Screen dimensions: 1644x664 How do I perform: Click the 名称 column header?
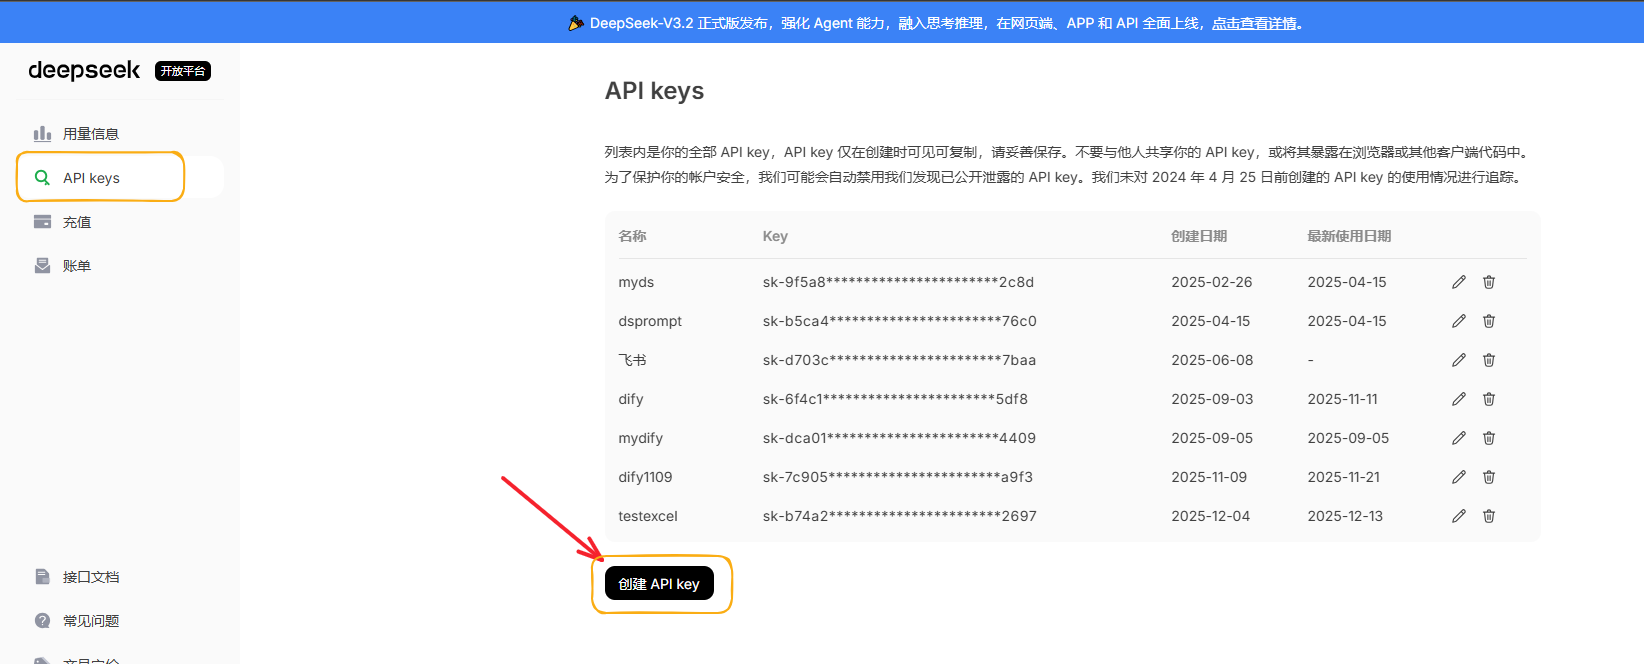click(x=632, y=236)
